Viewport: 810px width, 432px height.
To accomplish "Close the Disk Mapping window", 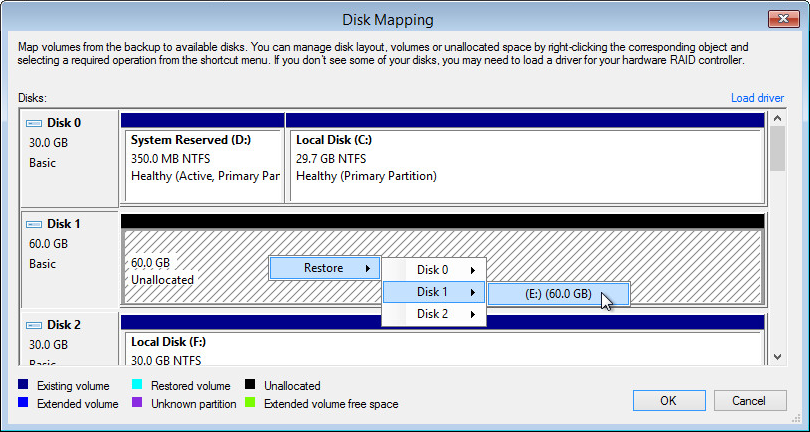I will pos(783,19).
